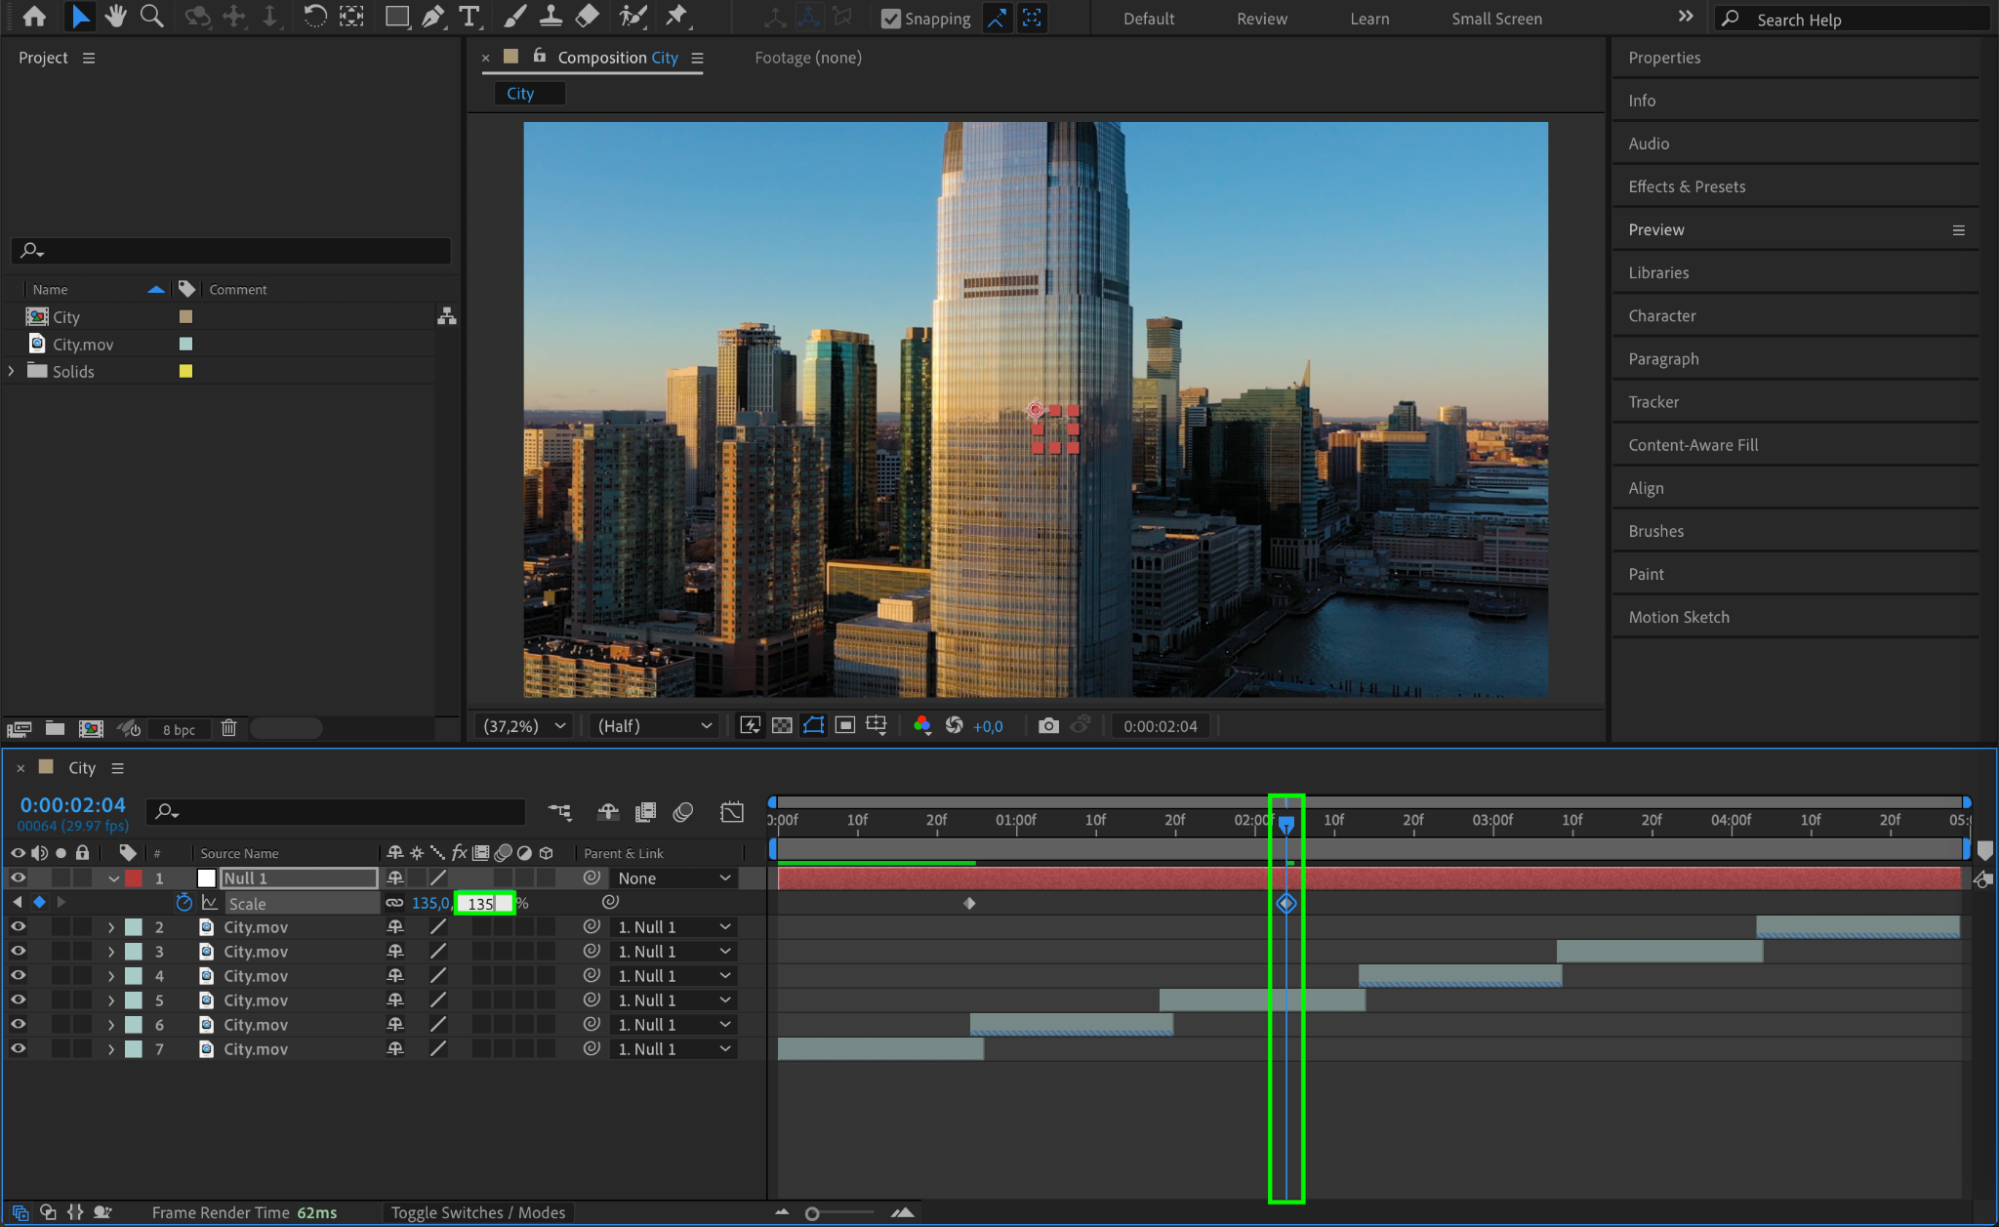Click the 8 bpc color depth button
Screen dimensions: 1999x1227
pos(179,729)
